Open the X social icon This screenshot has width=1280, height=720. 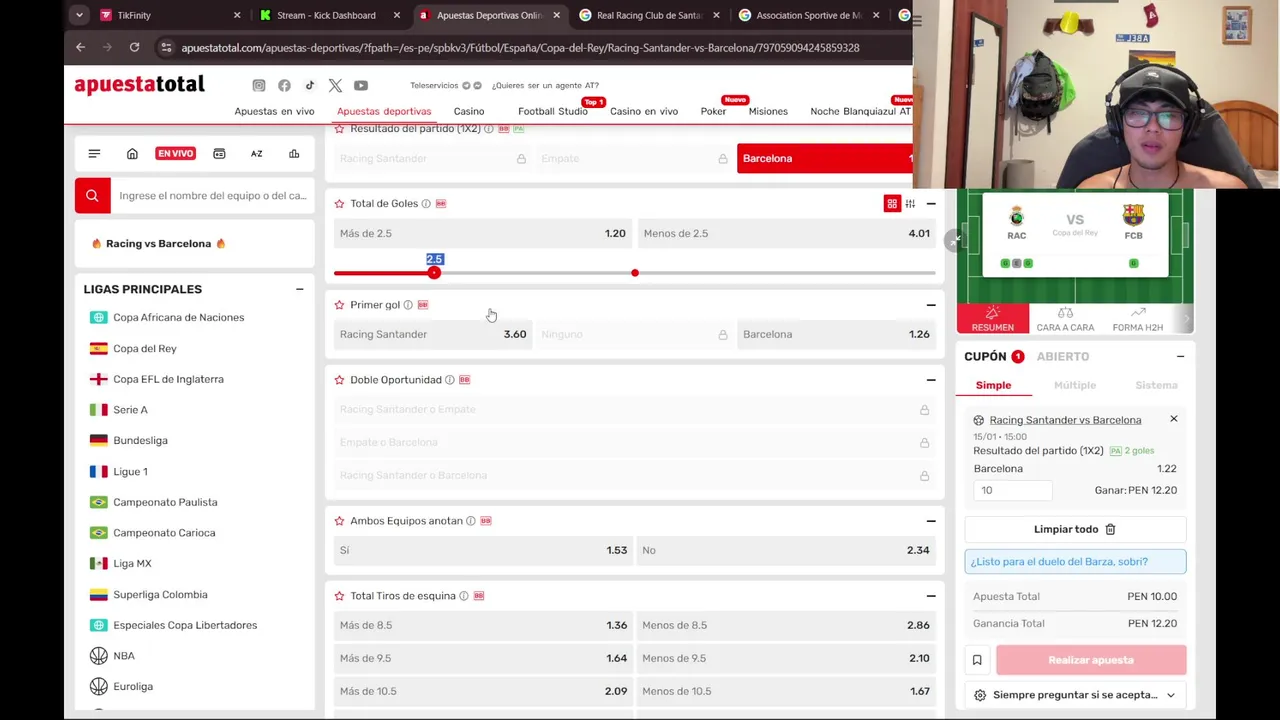pyautogui.click(x=335, y=85)
